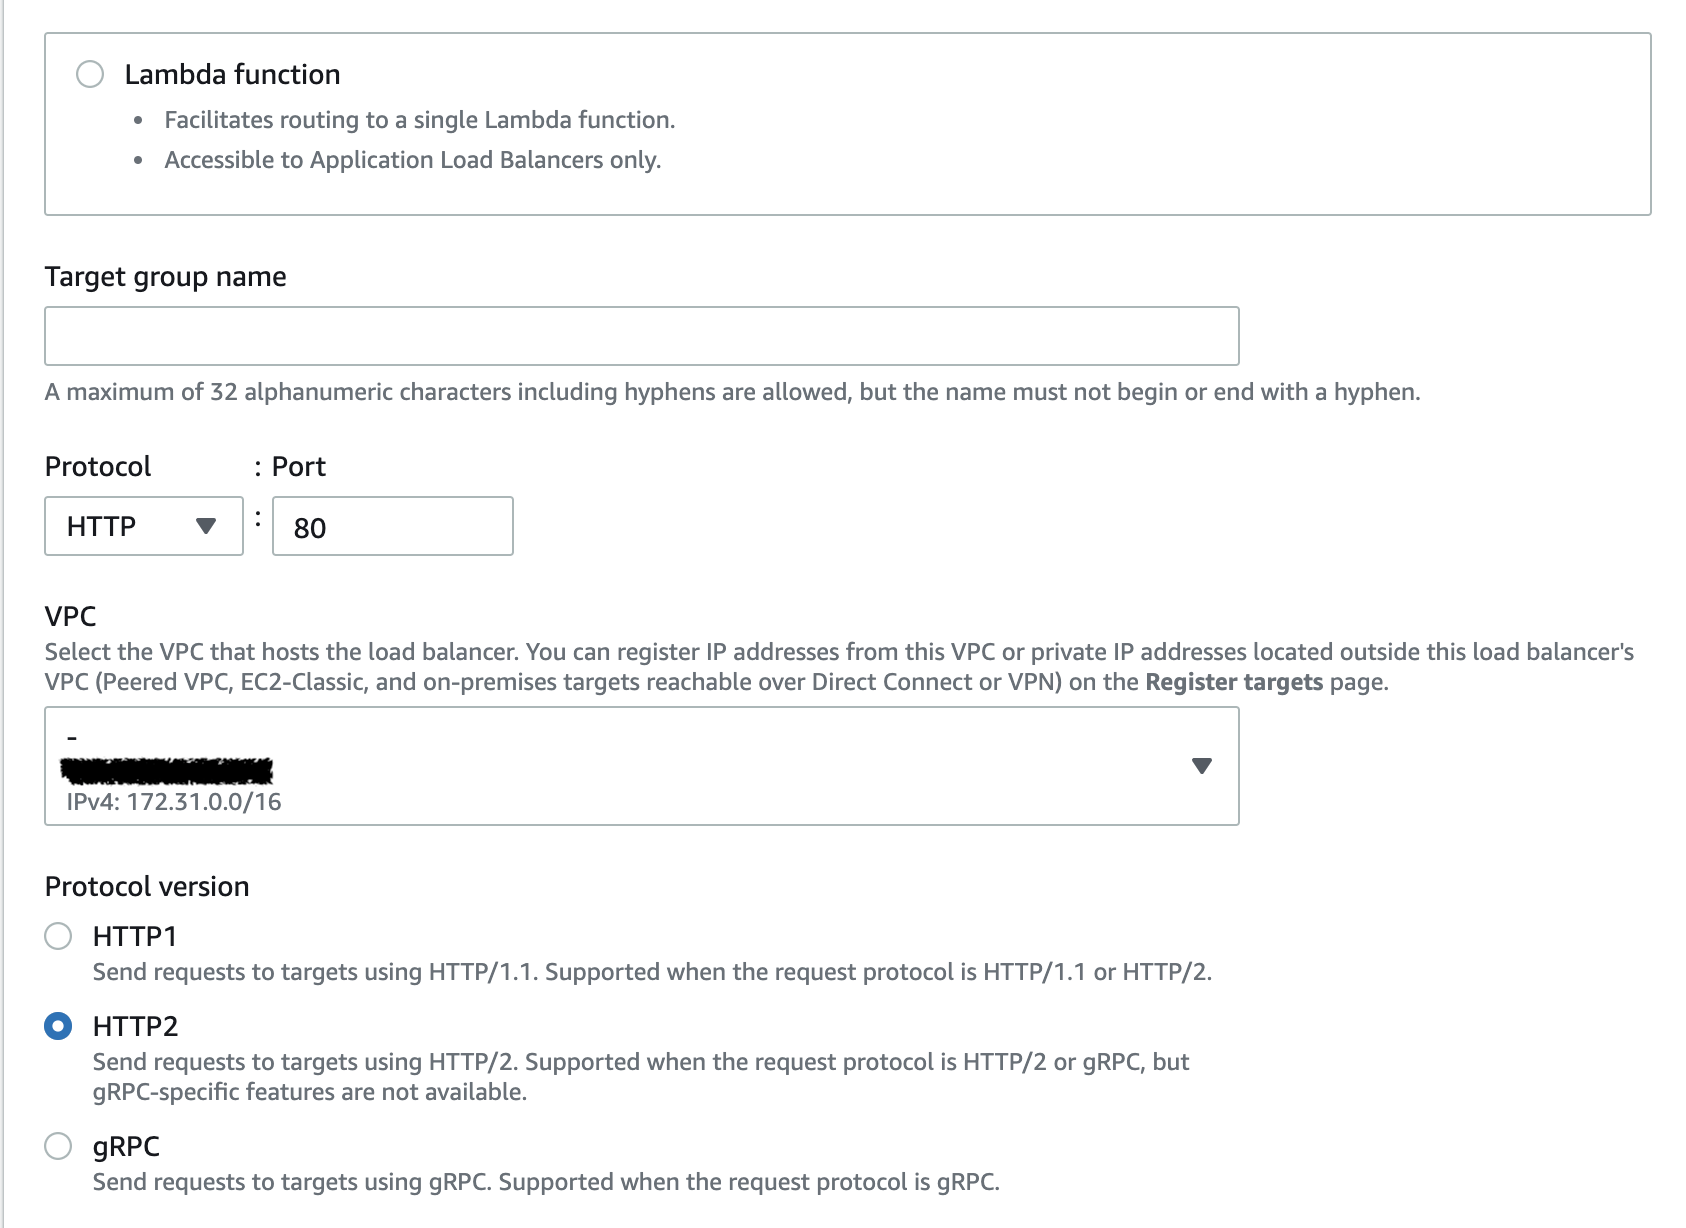Click the IPv4: 172.31.0.0/16 text in VPC box
The height and width of the screenshot is (1228, 1686).
(x=173, y=800)
